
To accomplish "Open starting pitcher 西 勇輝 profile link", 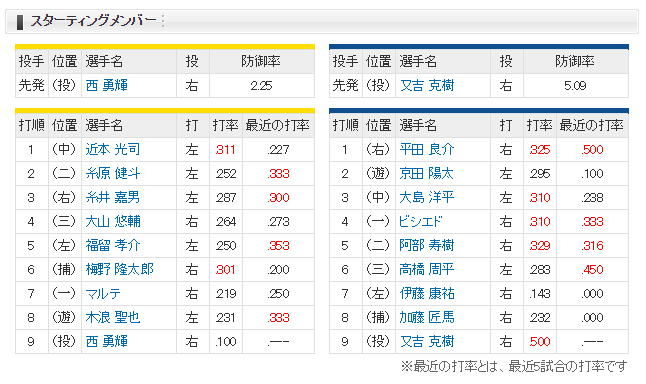I will [107, 86].
